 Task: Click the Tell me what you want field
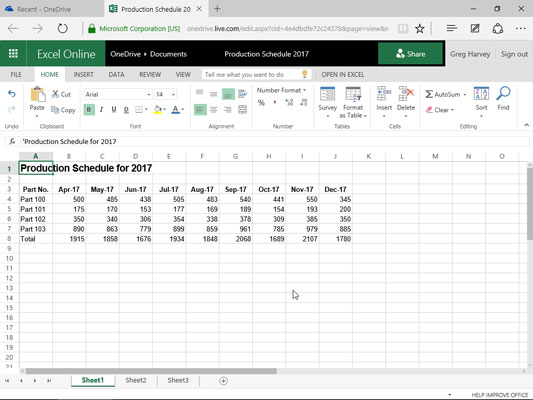[x=252, y=74]
